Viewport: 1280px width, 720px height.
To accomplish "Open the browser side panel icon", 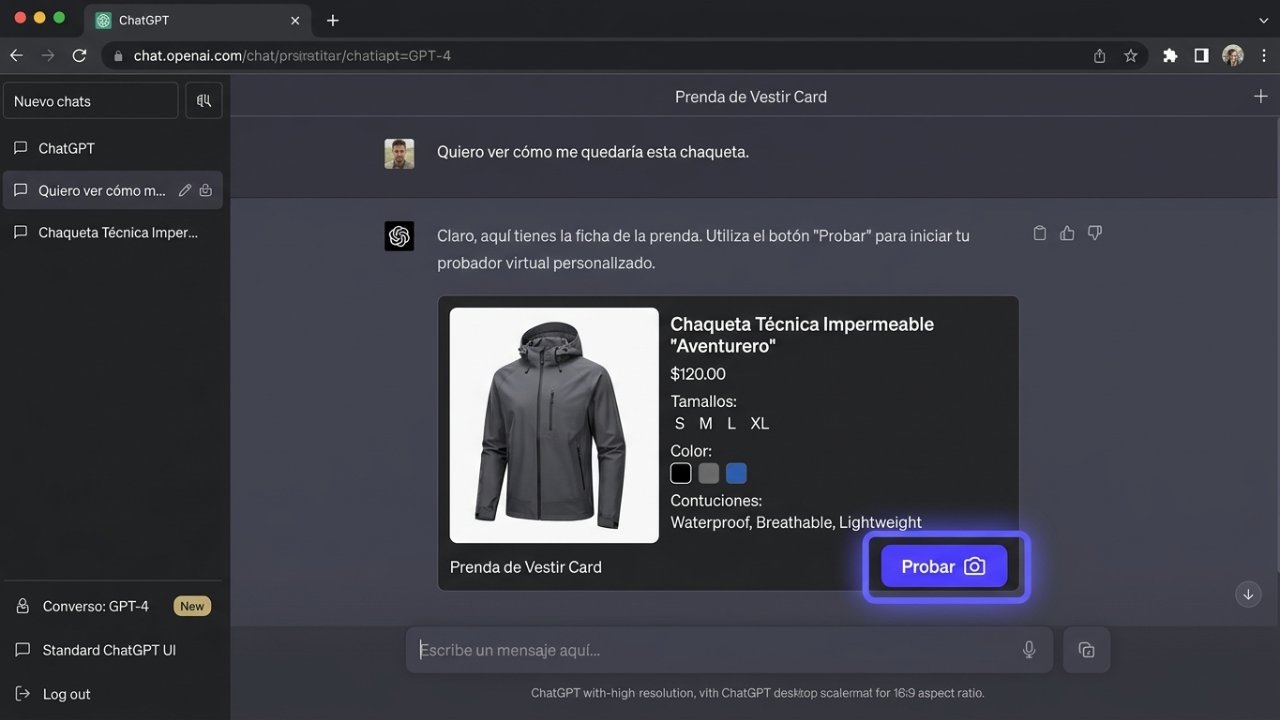I will (1201, 56).
